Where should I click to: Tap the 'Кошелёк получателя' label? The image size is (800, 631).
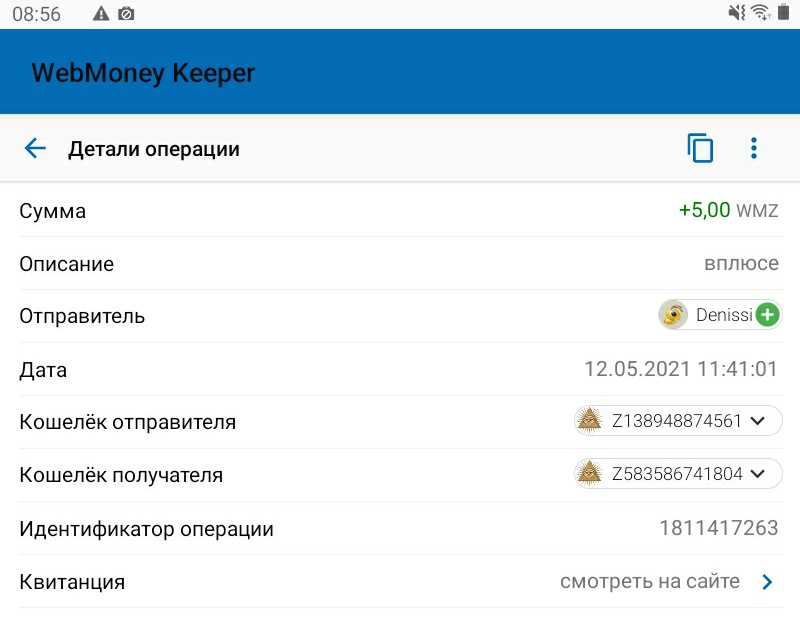121,475
